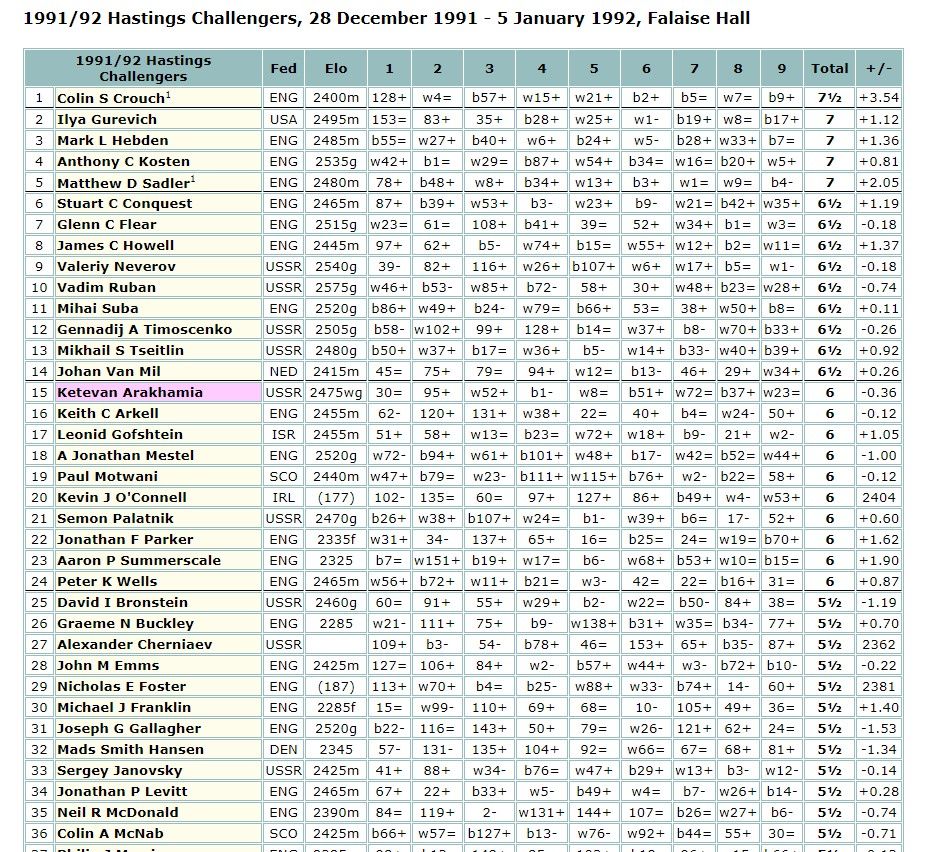Click on John M Emms's name
The height and width of the screenshot is (852, 925).
[x=108, y=665]
